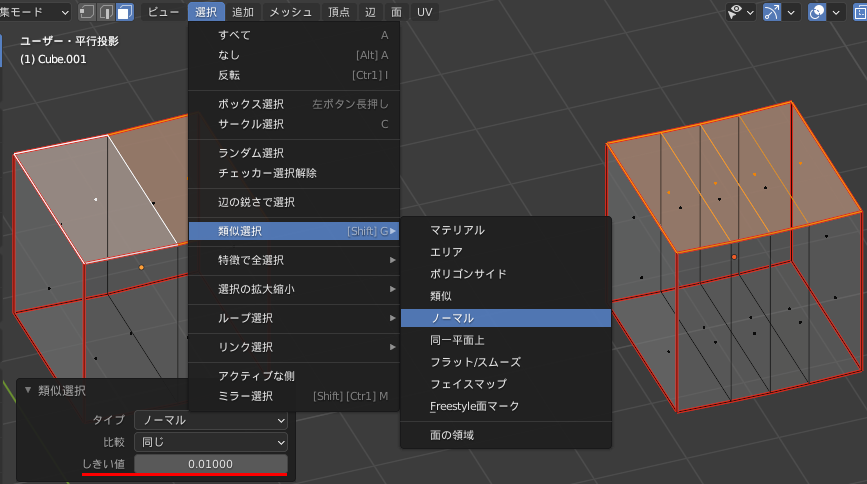Screen dimensions: 867x484
Task: Choose なし to deselect all
Action: pyautogui.click(x=294, y=55)
